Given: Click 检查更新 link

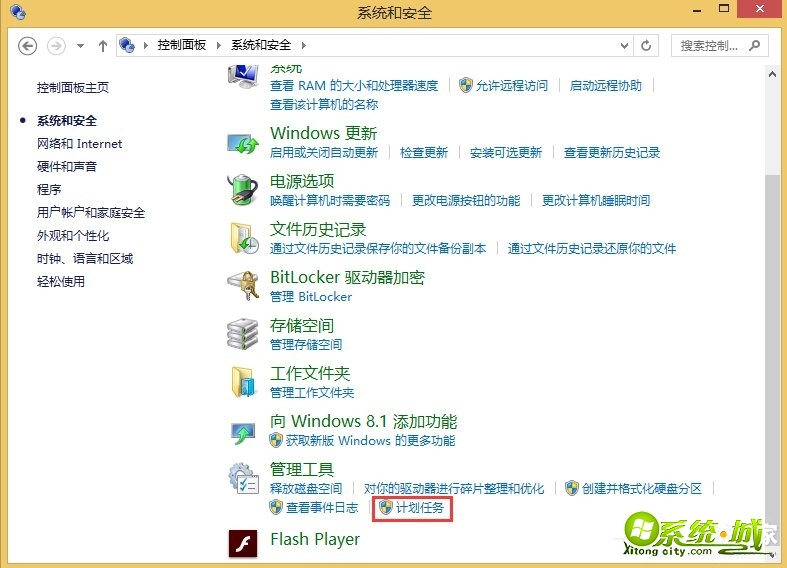Looking at the screenshot, I should pyautogui.click(x=424, y=153).
